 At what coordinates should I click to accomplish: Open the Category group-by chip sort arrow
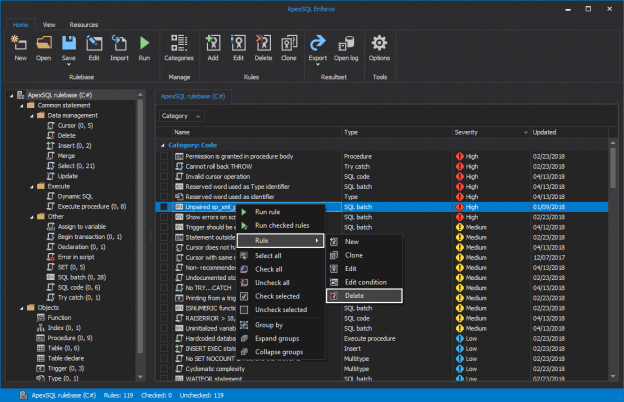pyautogui.click(x=198, y=116)
